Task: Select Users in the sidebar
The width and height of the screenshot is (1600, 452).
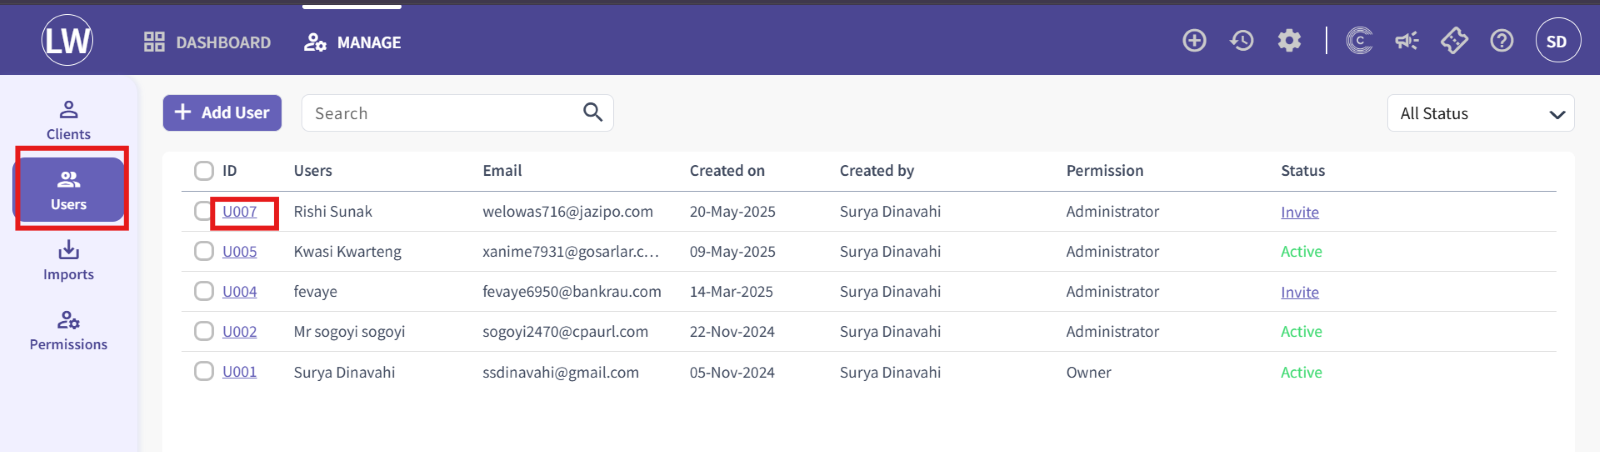Action: pos(68,190)
